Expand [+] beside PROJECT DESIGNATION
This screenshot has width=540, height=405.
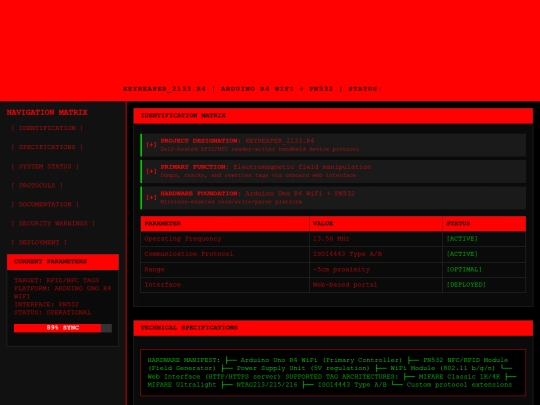(151, 145)
